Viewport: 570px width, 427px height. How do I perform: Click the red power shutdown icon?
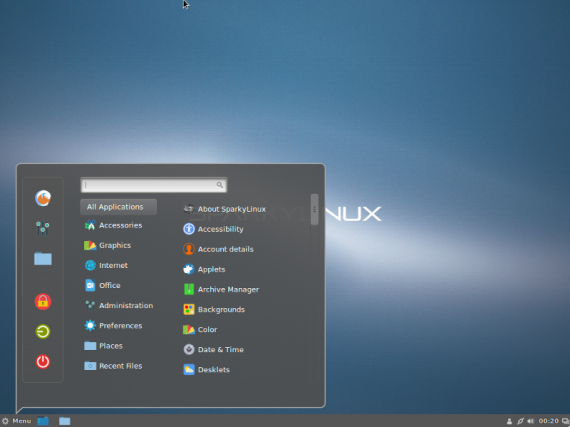pyautogui.click(x=43, y=362)
